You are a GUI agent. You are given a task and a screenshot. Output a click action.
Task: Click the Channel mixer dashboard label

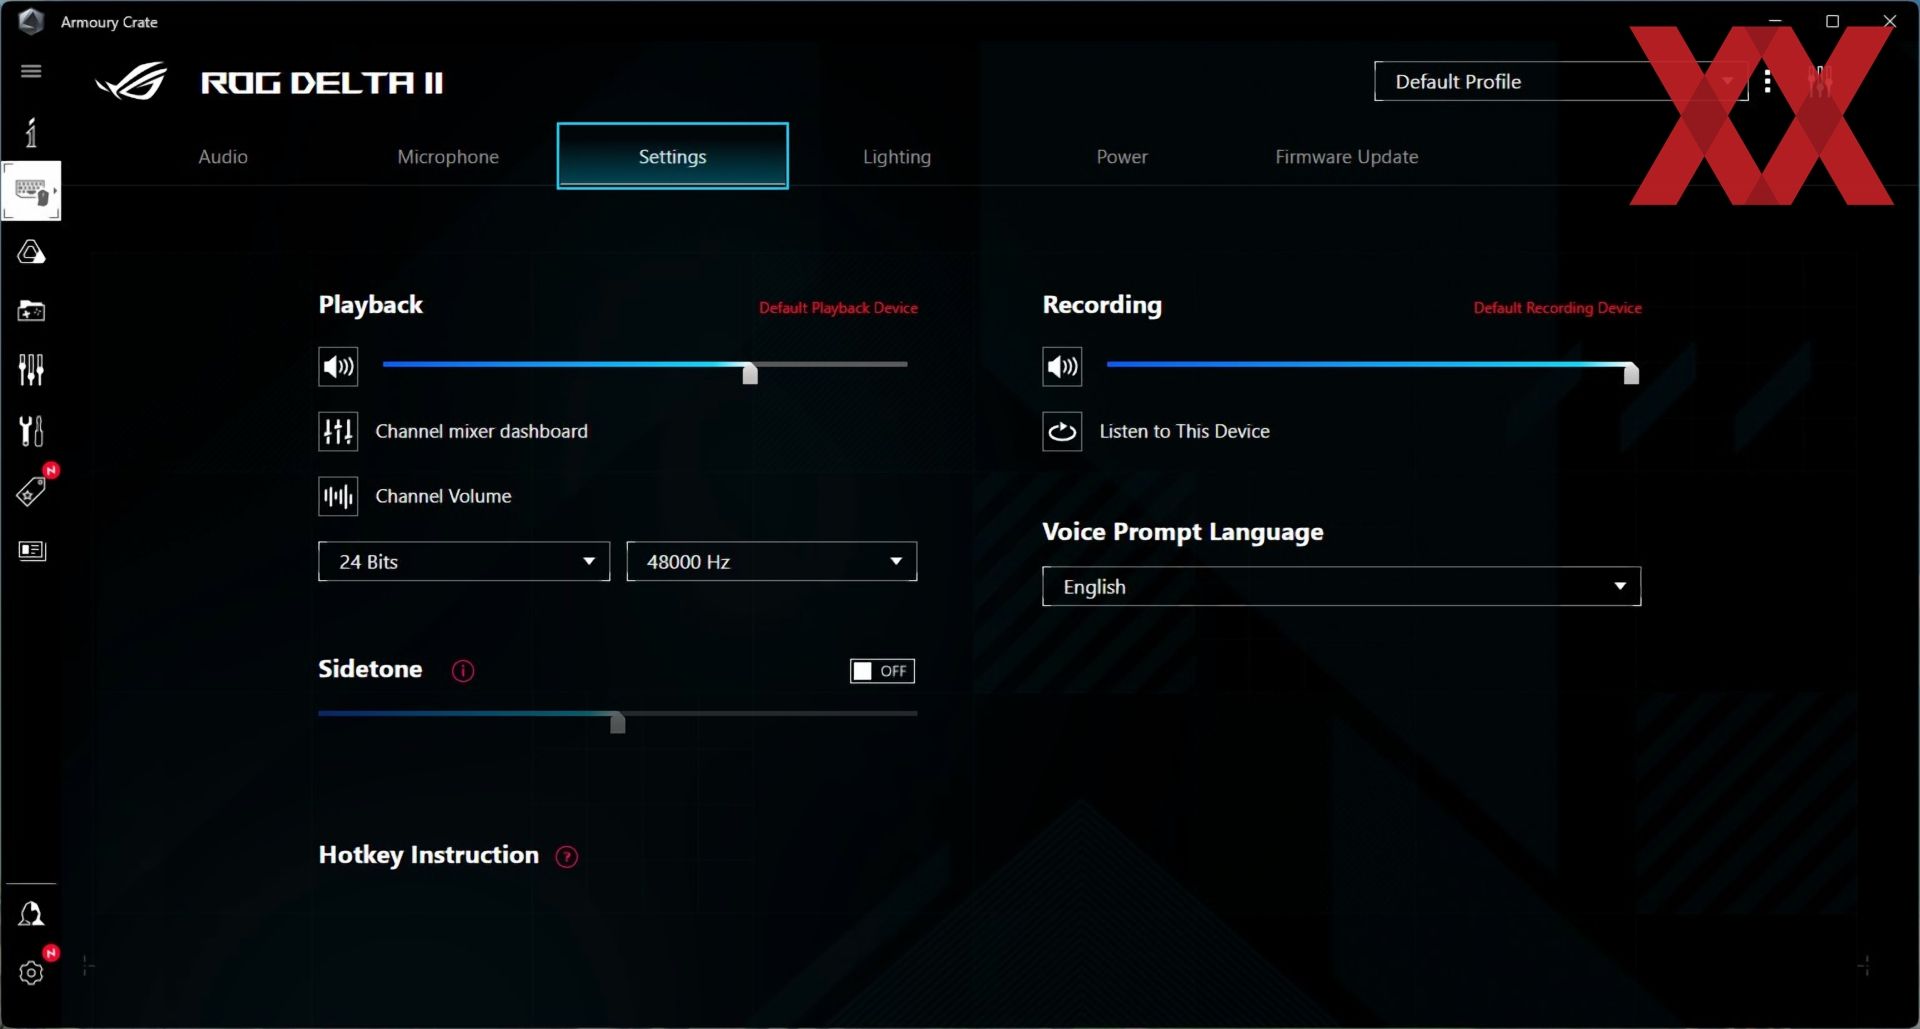tap(481, 432)
